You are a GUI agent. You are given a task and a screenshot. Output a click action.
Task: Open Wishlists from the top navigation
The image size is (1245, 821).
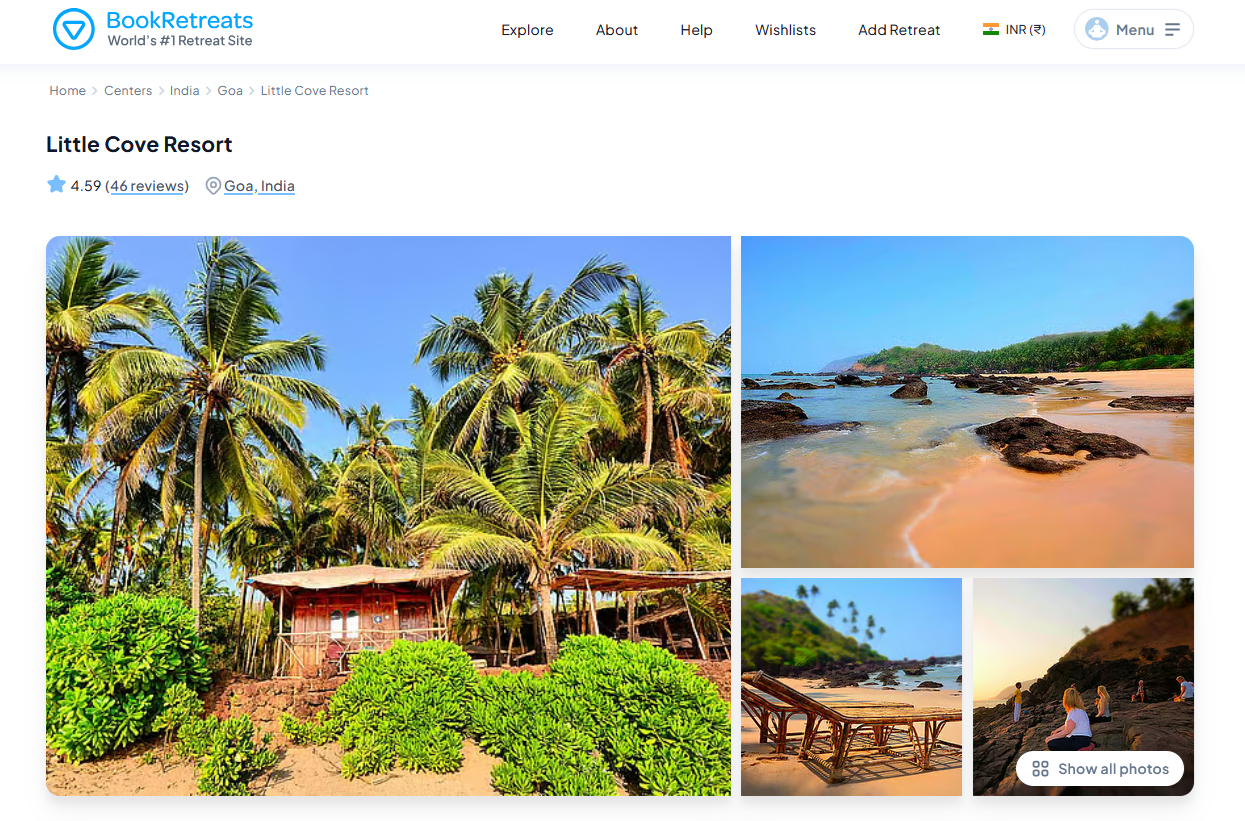tap(785, 30)
